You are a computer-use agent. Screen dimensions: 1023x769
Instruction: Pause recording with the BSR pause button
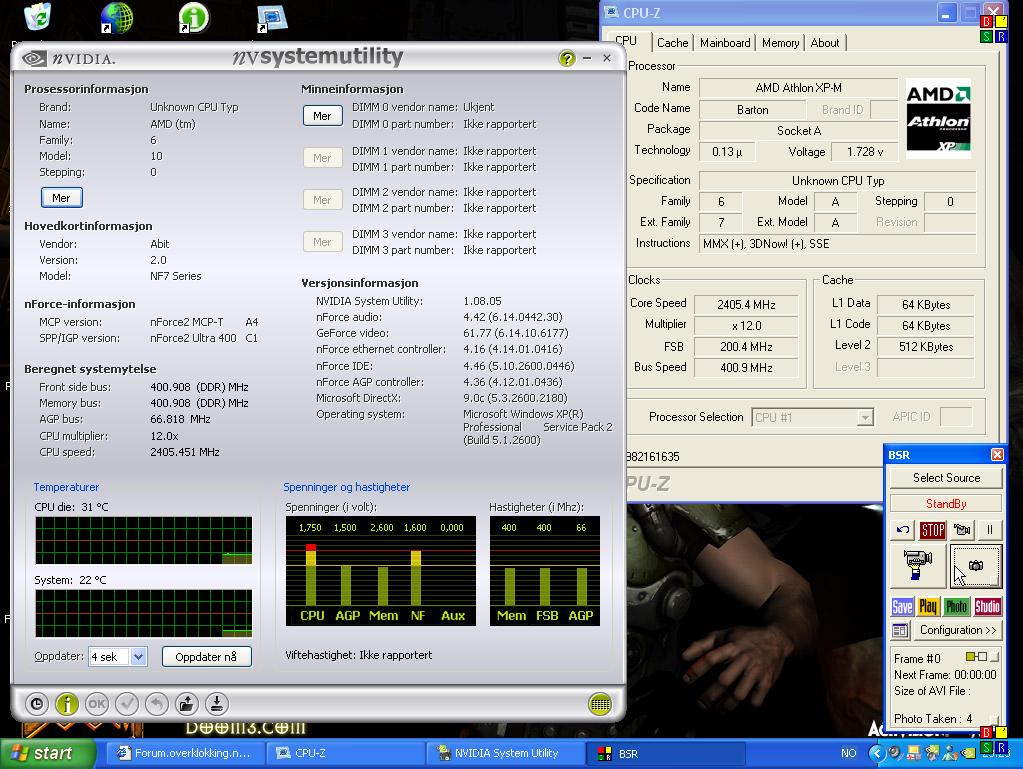[989, 530]
